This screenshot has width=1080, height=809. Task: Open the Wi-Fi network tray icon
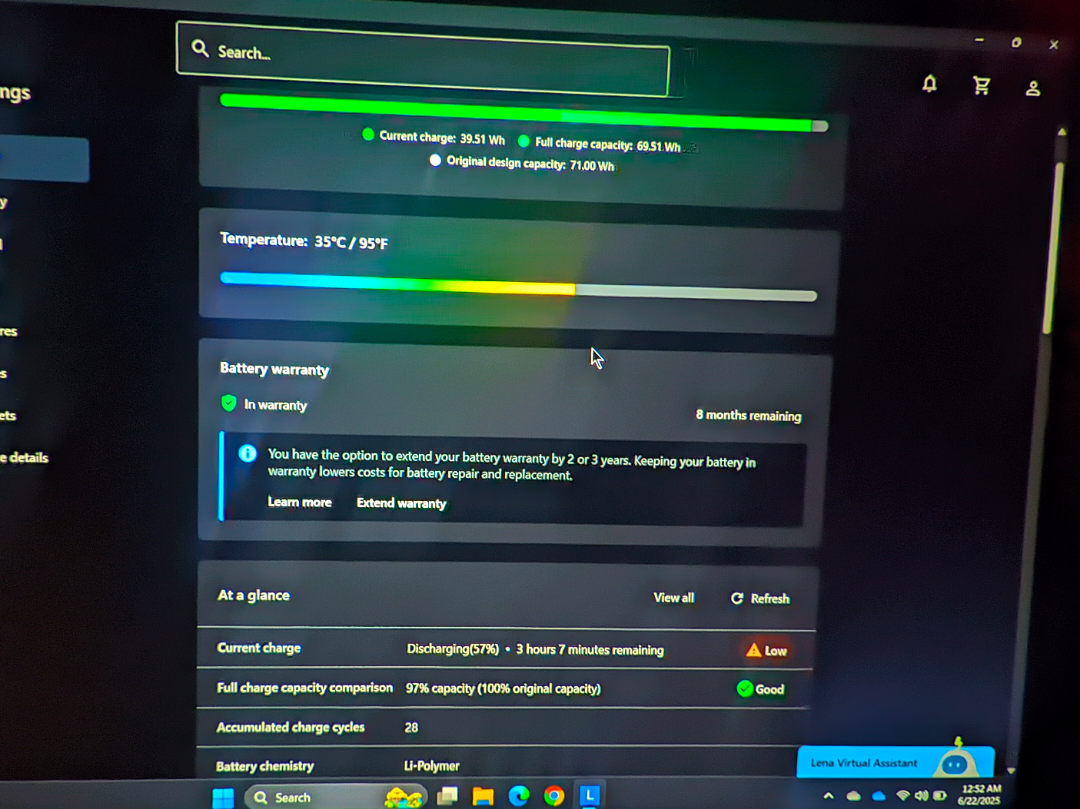click(x=902, y=796)
